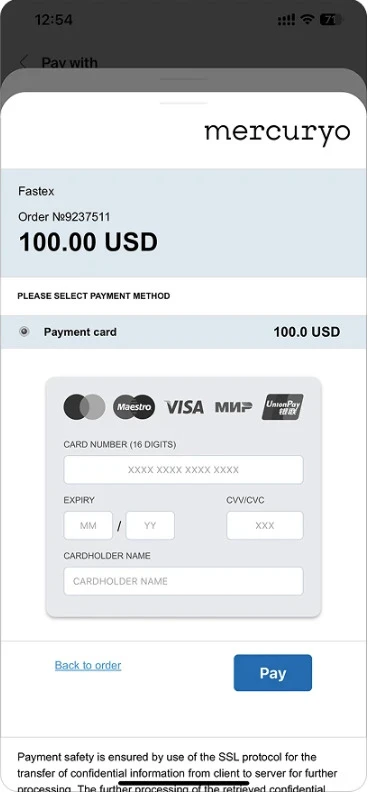Click the VISA card logo
Screen dimensions: 368x792
[x=184, y=407]
